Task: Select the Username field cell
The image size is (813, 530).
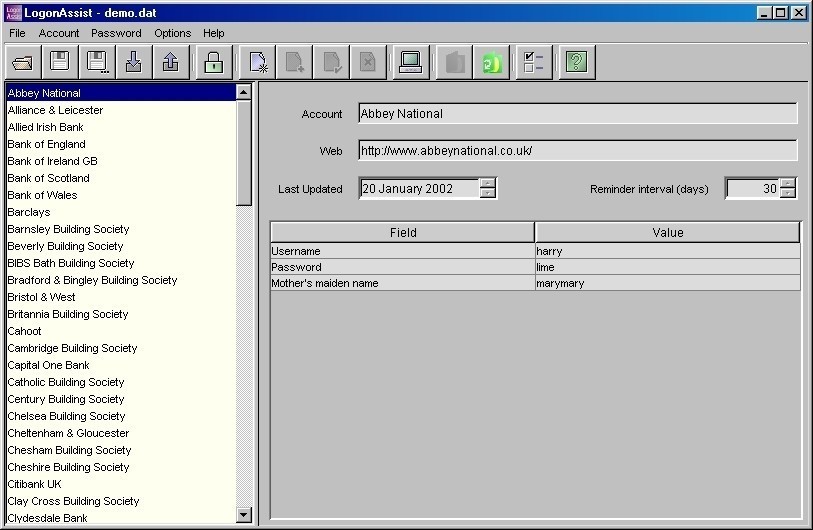Action: click(402, 251)
